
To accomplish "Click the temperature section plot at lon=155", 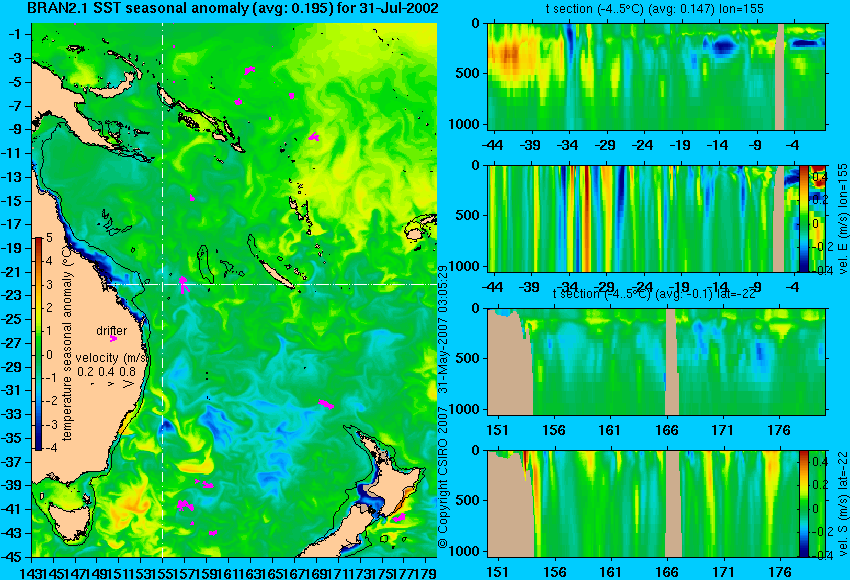I will [656, 76].
